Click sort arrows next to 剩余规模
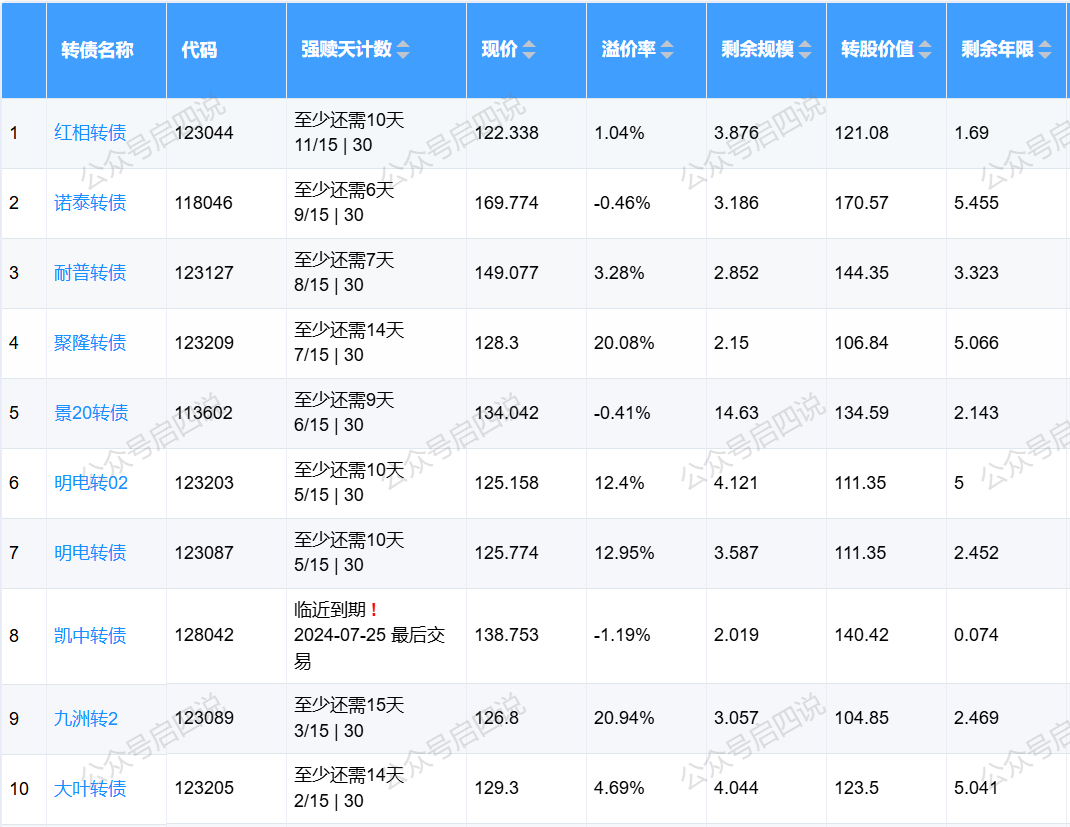Viewport: 1070px width, 827px height. 805,50
